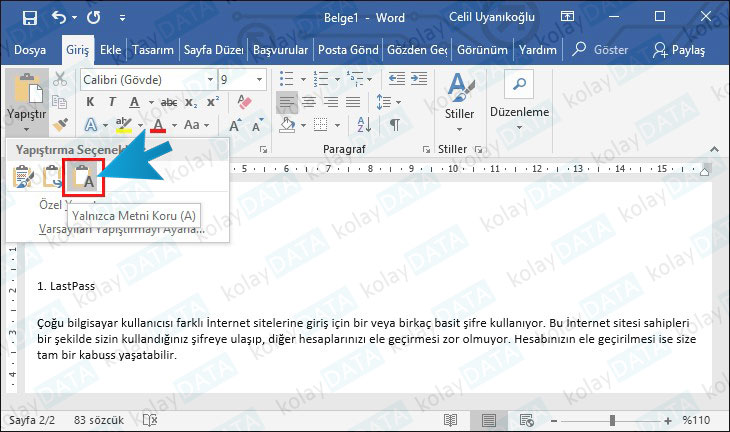Choose Varsayılan Yapıştırmayı Ayarla
The width and height of the screenshot is (730, 432).
122,230
